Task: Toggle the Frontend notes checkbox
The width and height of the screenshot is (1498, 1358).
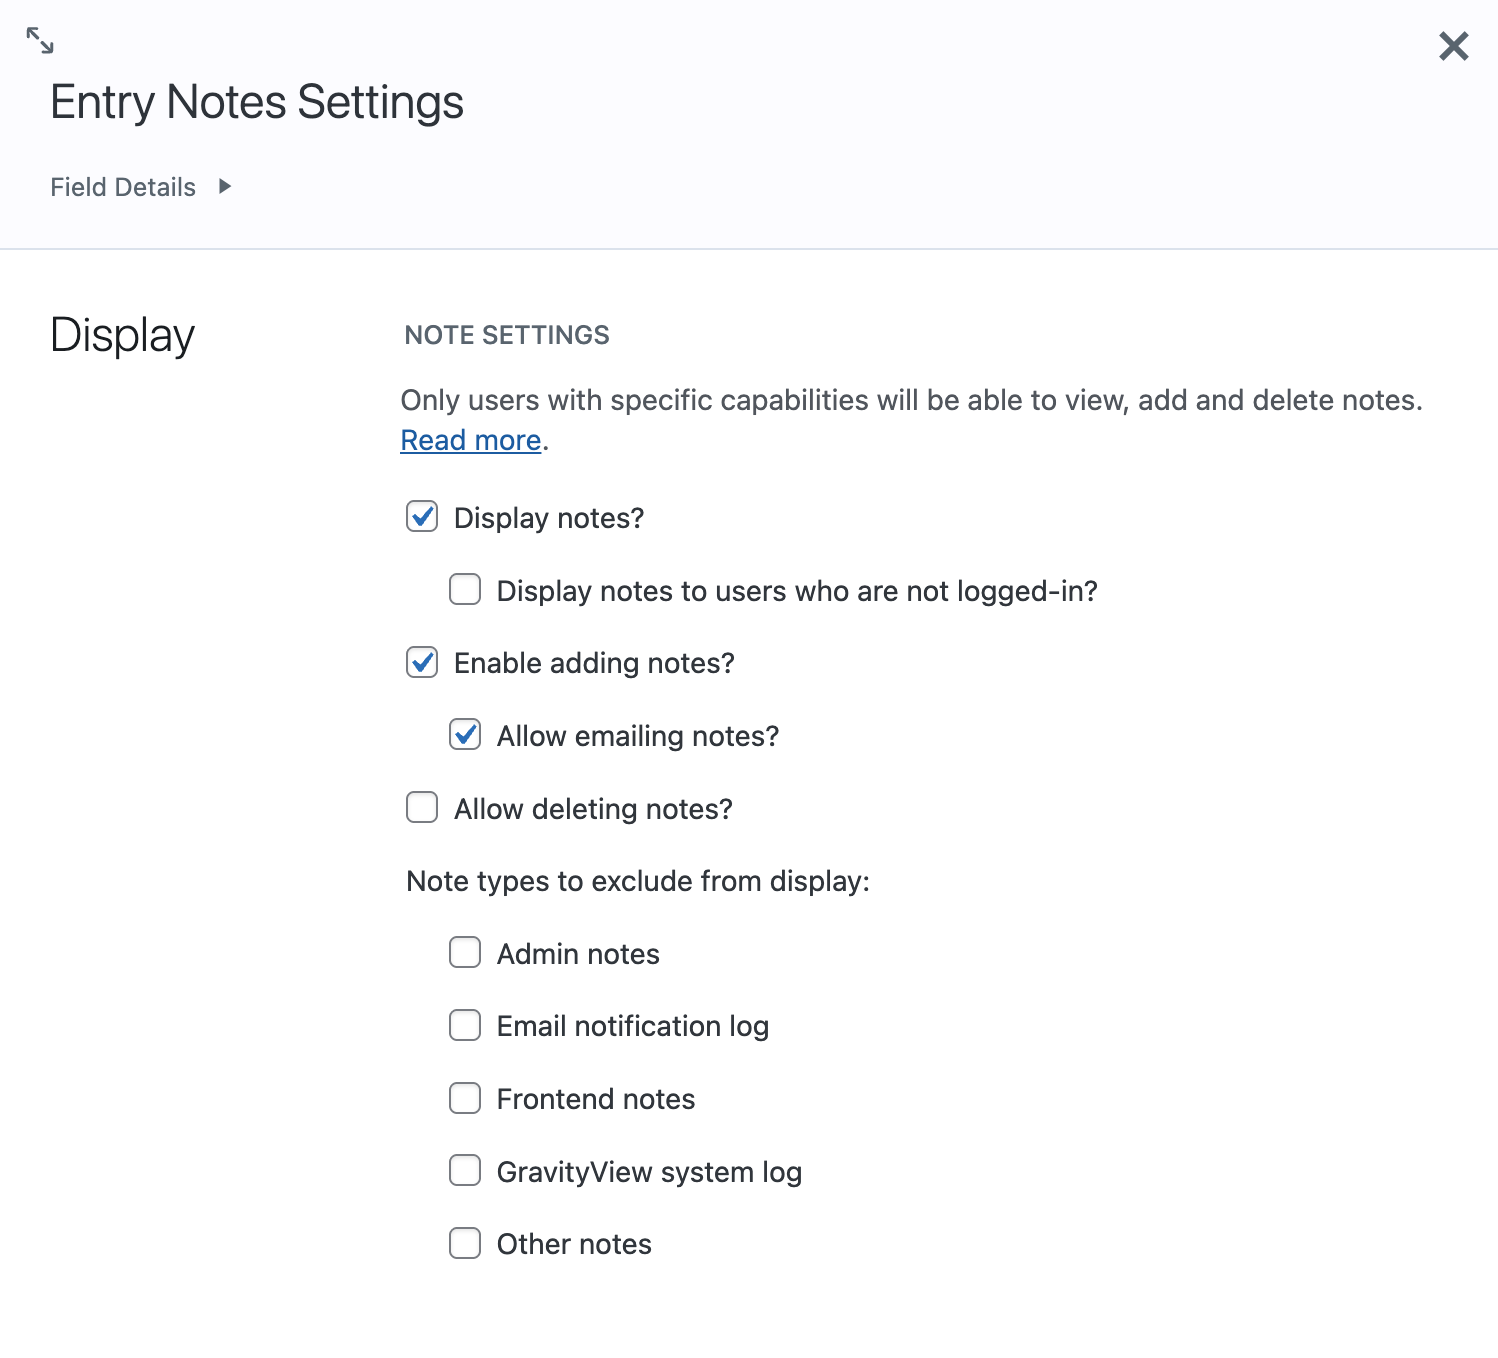Action: [x=465, y=1098]
